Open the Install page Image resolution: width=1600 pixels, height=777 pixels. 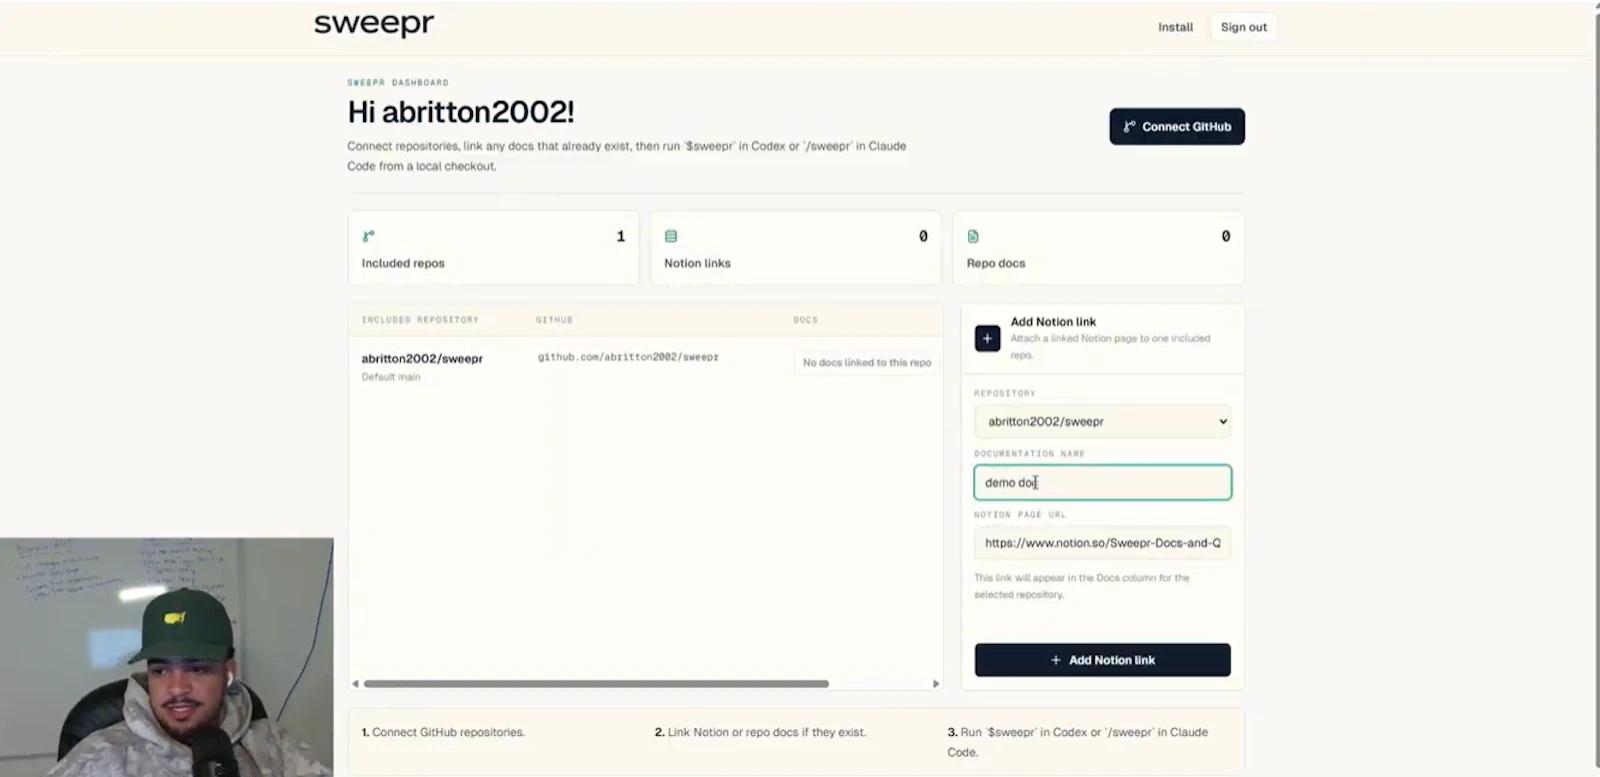point(1175,27)
